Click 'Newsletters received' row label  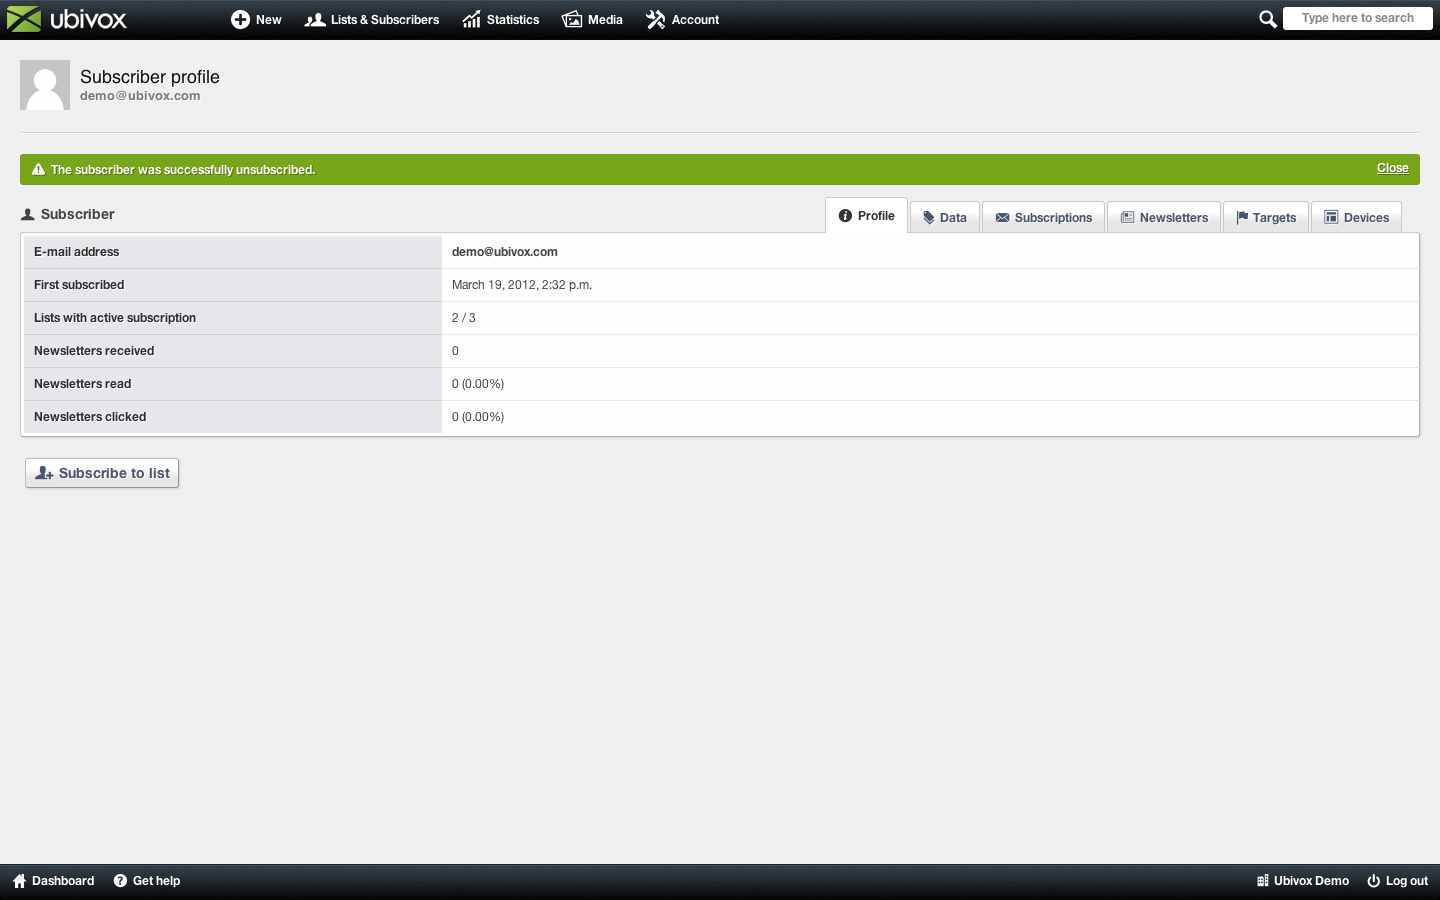coord(94,351)
